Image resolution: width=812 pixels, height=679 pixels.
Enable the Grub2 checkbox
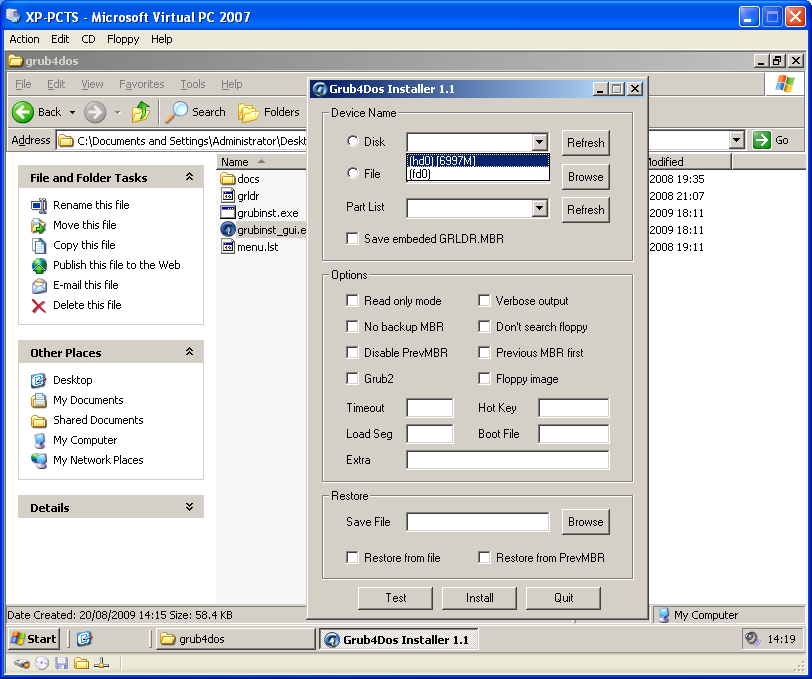tap(352, 379)
